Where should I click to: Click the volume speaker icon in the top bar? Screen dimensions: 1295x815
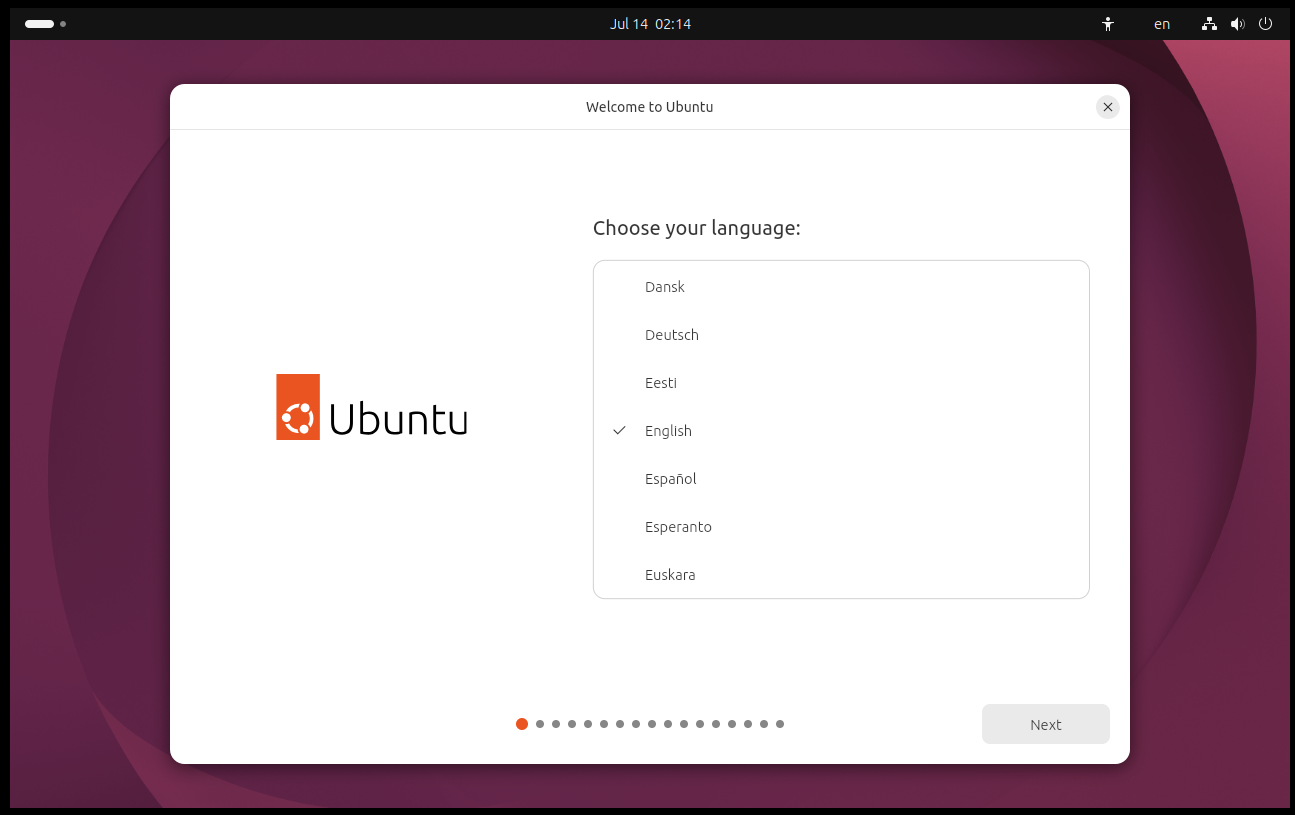pos(1237,24)
